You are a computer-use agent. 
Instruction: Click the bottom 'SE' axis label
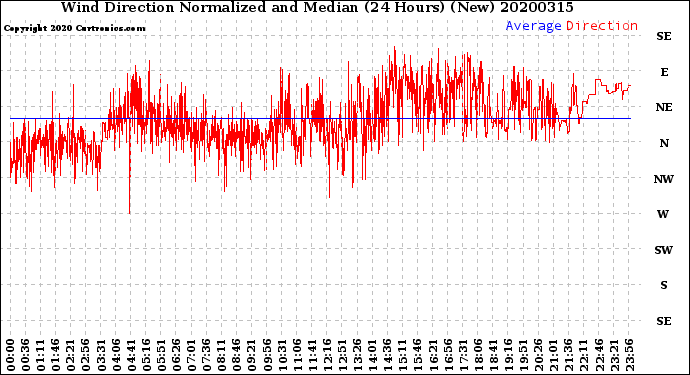pyautogui.click(x=664, y=321)
